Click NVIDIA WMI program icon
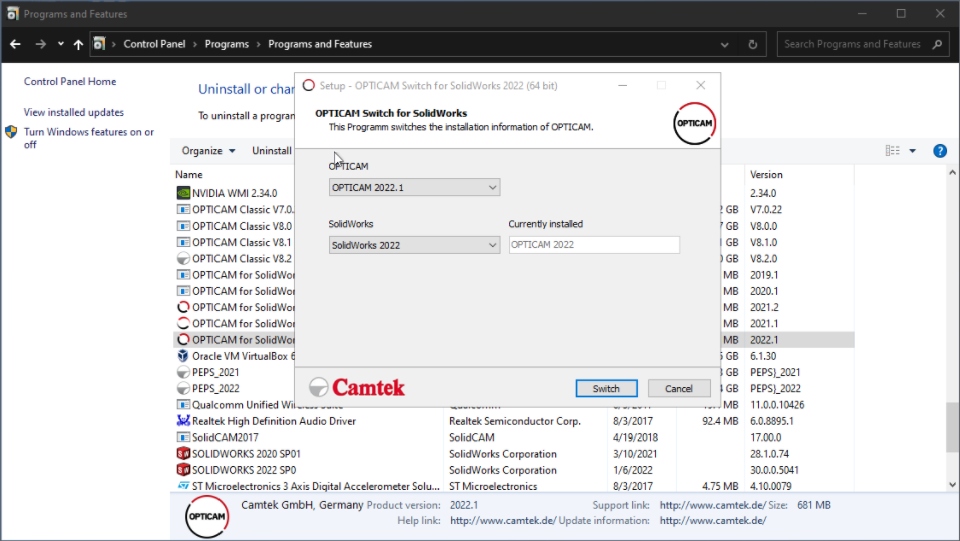Screen dimensions: 960x541 click(x=183, y=193)
